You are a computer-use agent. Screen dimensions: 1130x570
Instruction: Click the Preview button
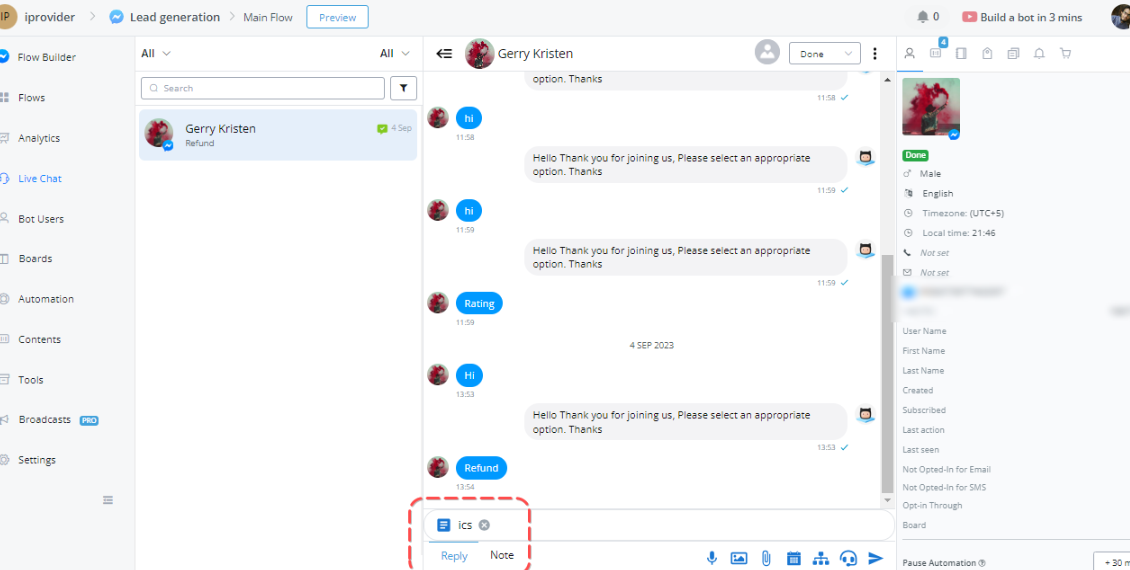(x=337, y=17)
